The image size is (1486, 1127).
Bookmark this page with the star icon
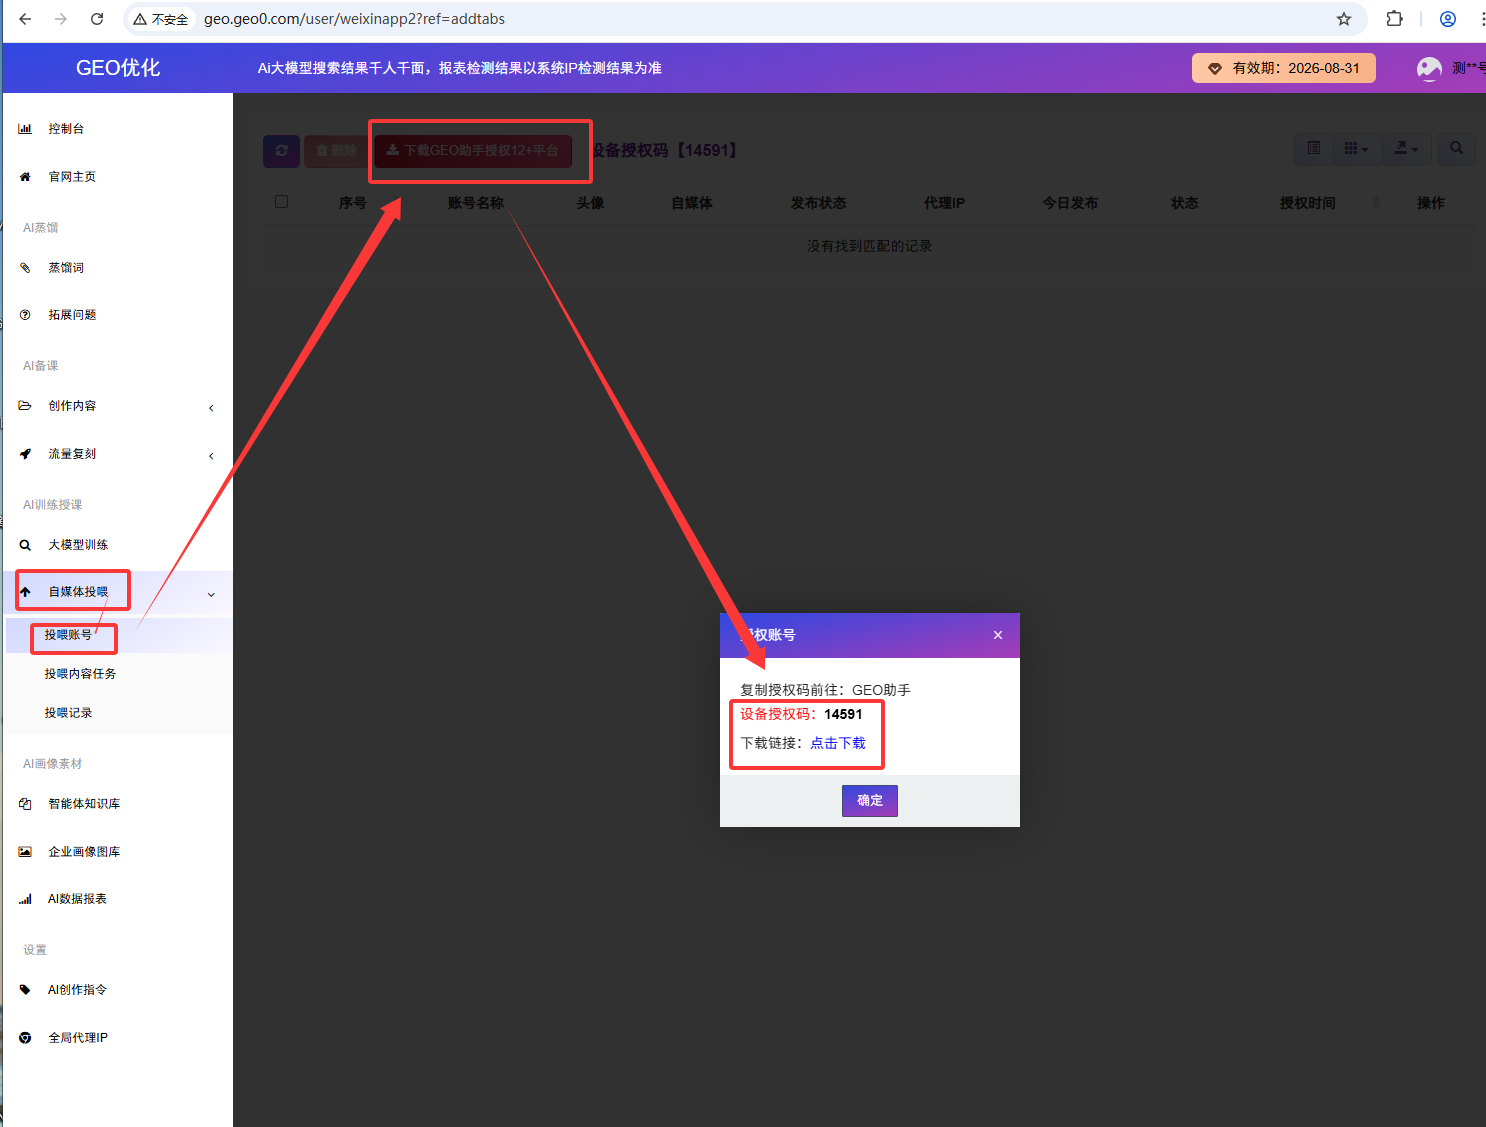coord(1344,19)
